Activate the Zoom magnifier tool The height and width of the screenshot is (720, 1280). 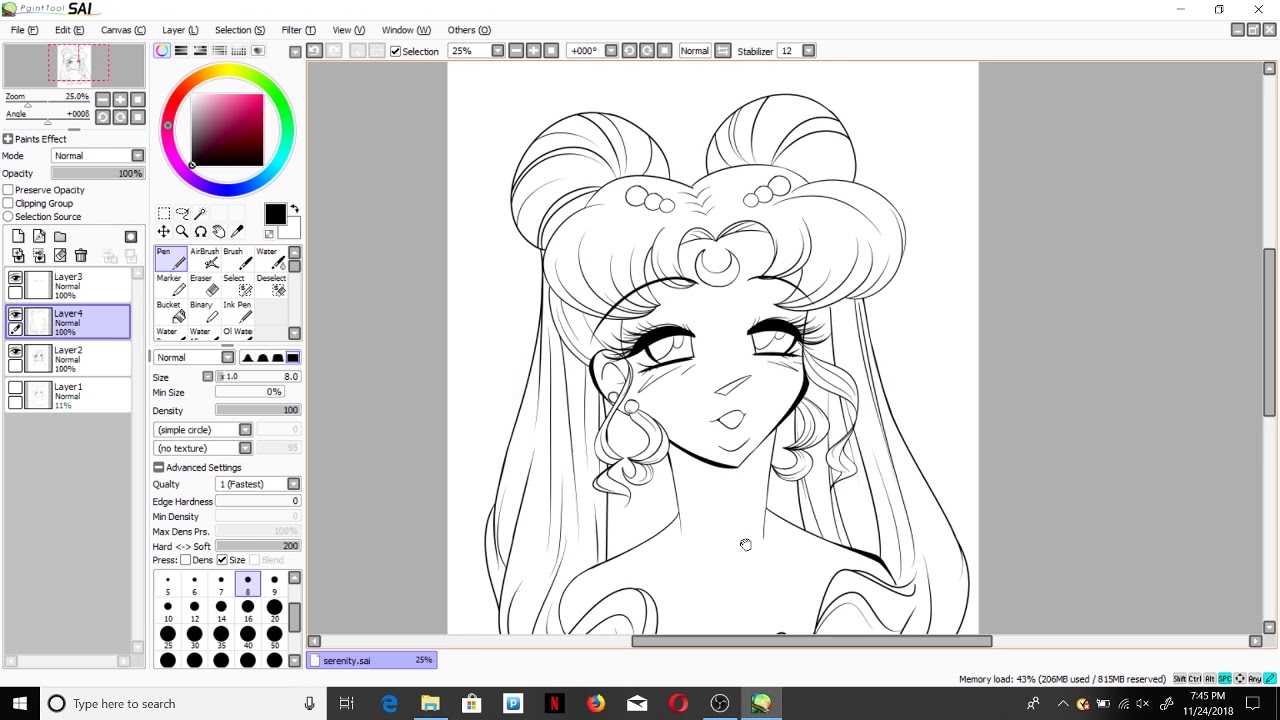click(182, 231)
